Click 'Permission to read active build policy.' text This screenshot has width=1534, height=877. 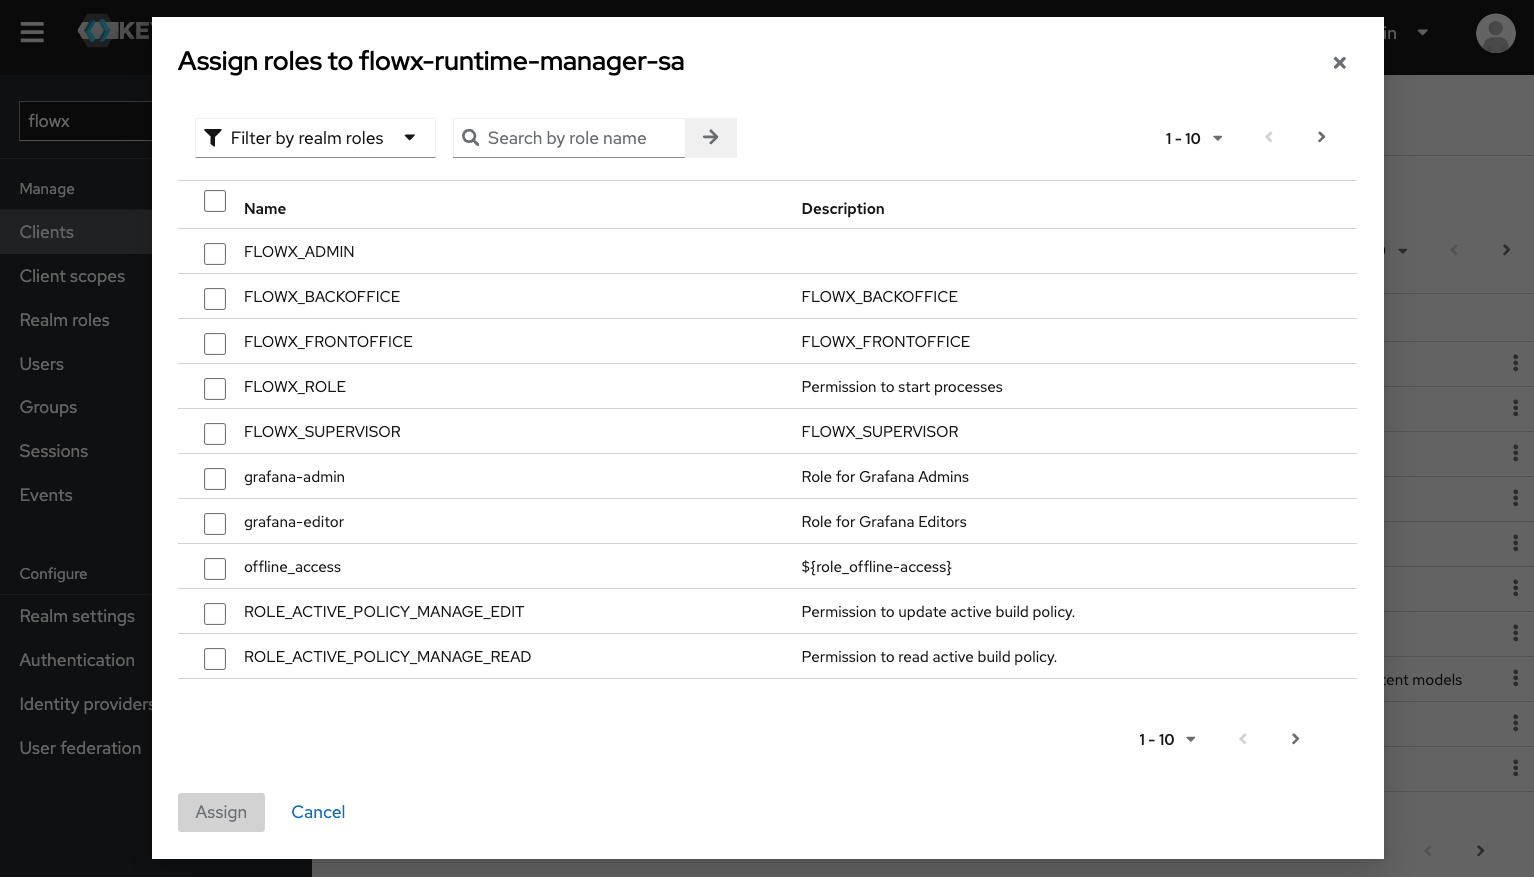(x=929, y=657)
